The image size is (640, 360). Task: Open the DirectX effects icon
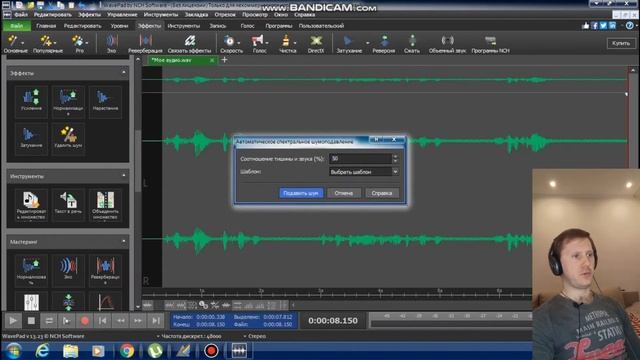pos(316,44)
